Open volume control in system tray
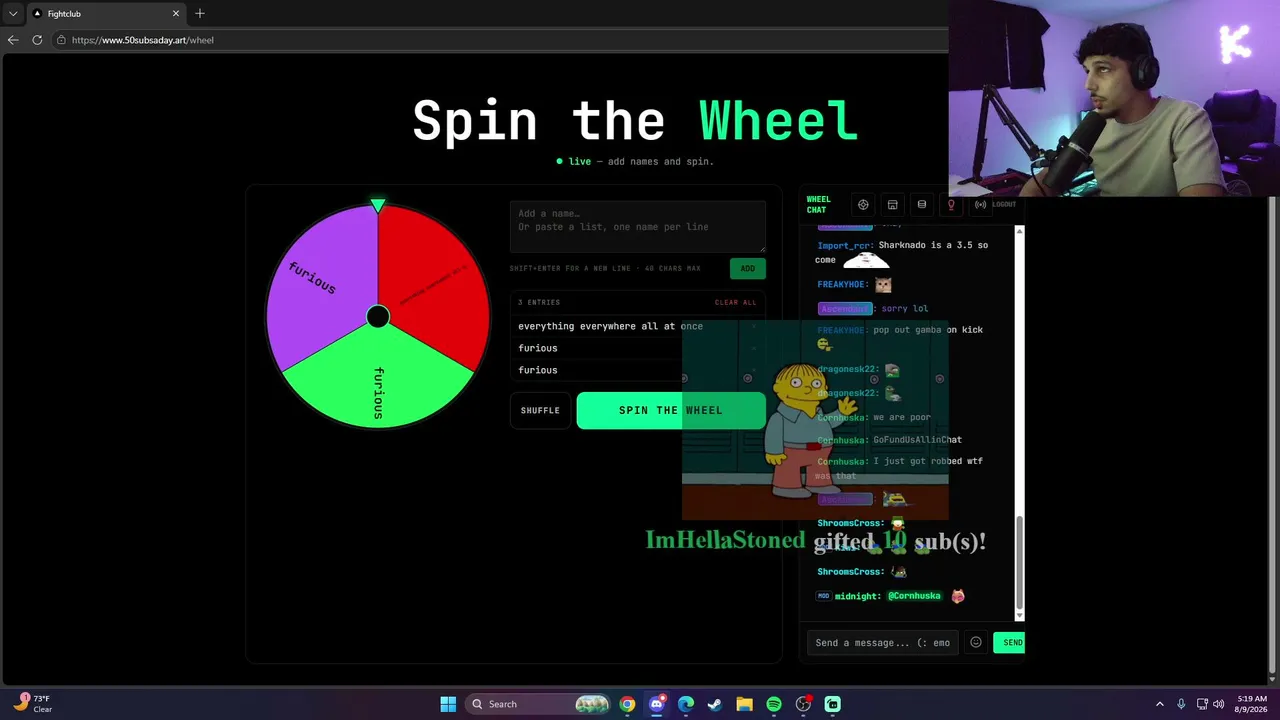The width and height of the screenshot is (1280, 720). tap(1219, 704)
